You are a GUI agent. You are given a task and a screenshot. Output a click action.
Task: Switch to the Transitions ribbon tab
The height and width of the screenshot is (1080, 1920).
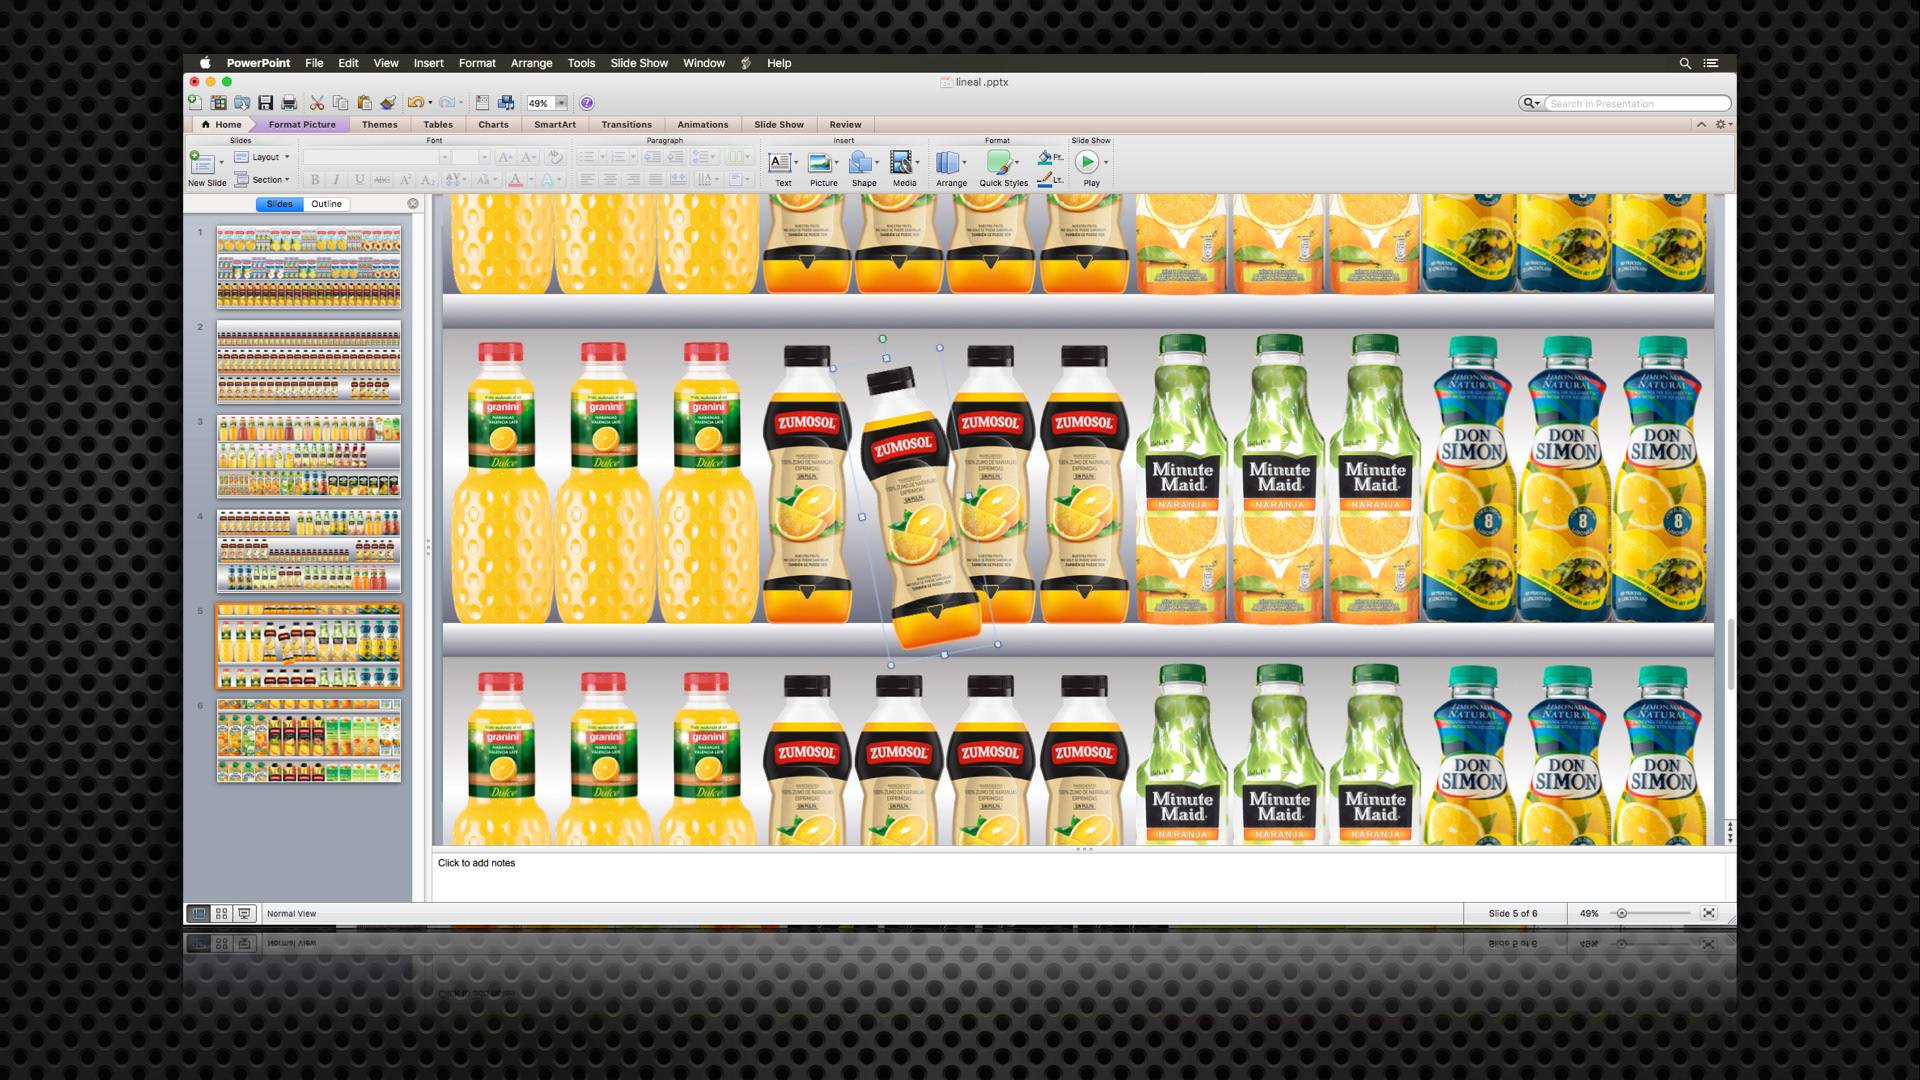627,125
